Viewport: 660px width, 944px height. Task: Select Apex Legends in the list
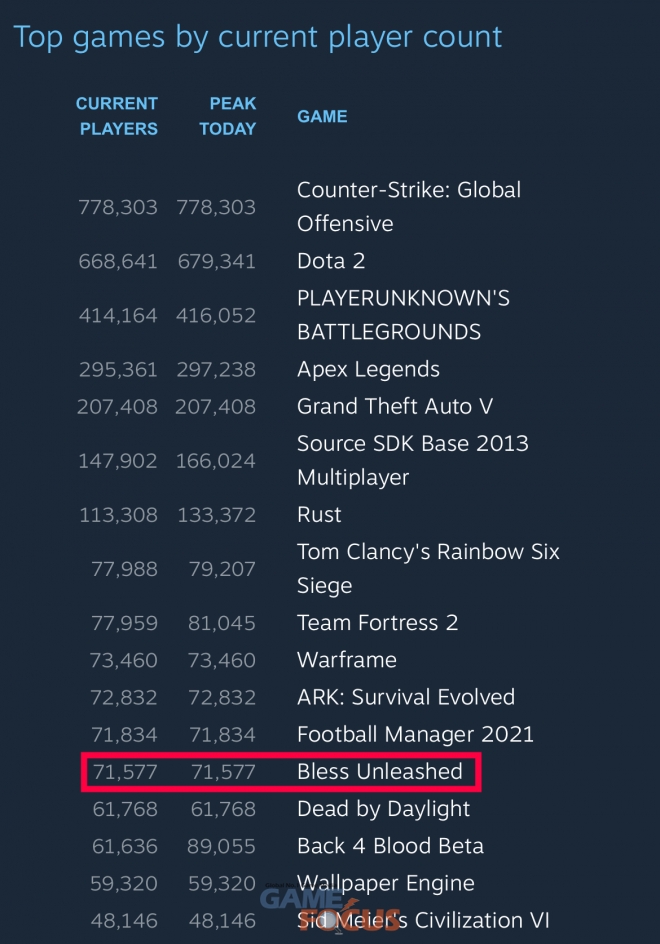click(x=368, y=369)
